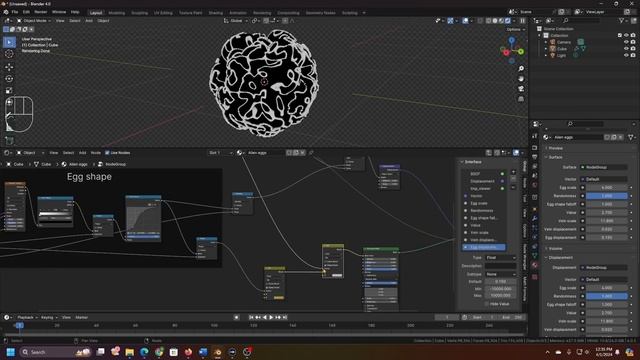This screenshot has width=640, height=360.
Task: Activate the Select Box tool
Action: [x=9, y=42]
